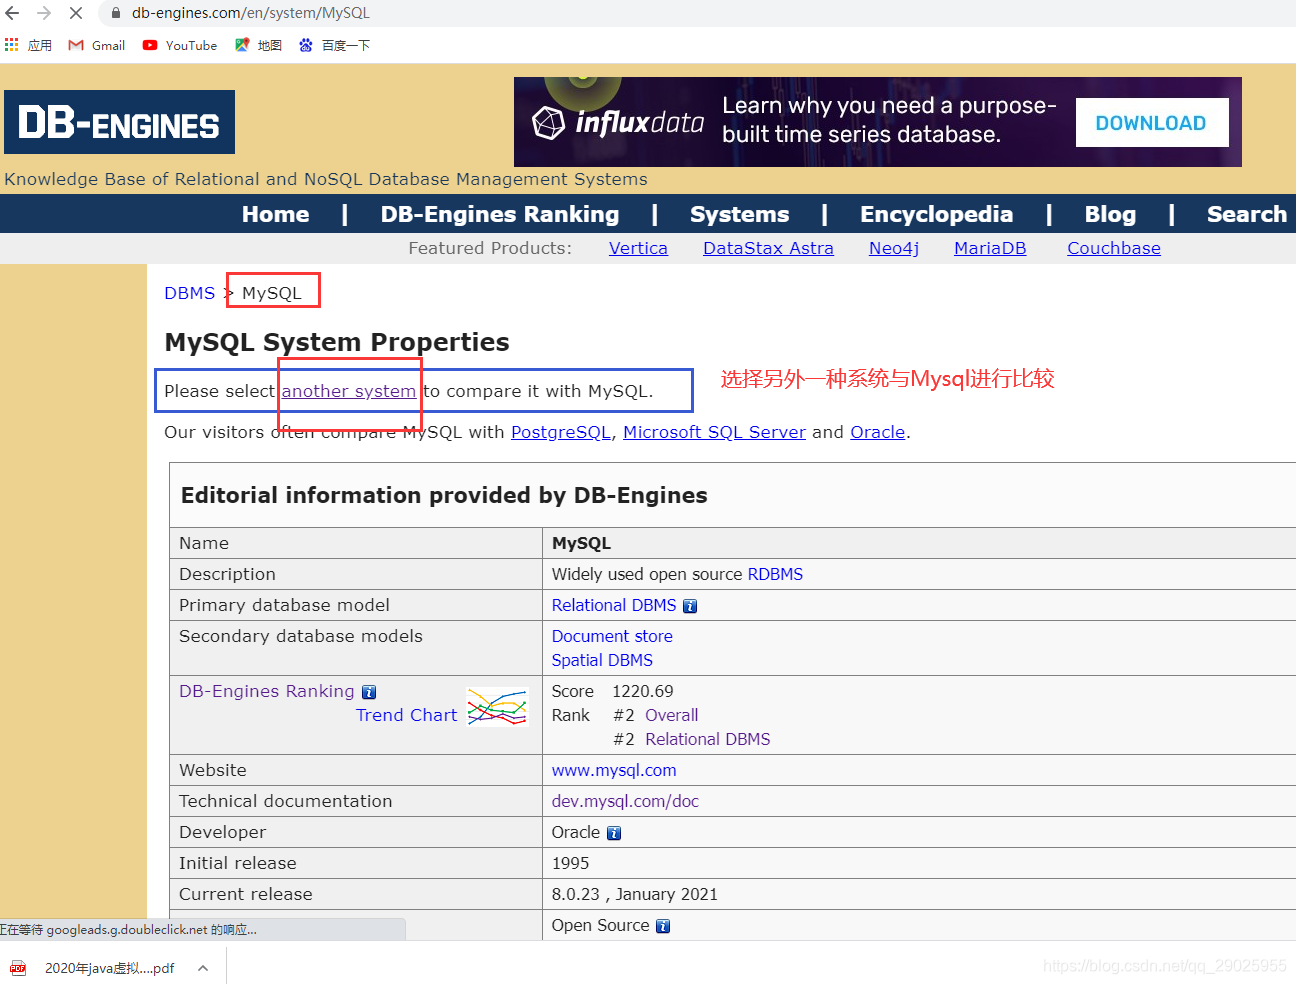
Task: Open the downloaded 2020年java虚拟 PDF item
Action: click(109, 968)
